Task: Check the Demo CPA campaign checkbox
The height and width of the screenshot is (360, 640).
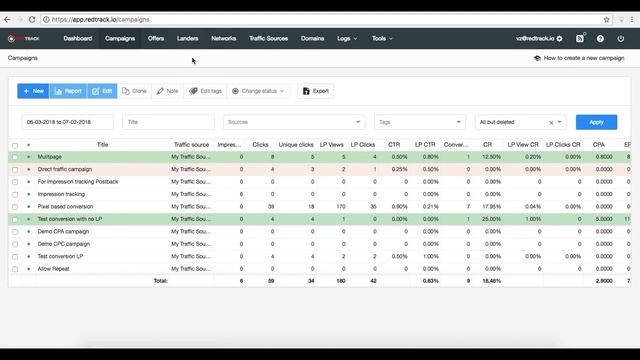Action: pyautogui.click(x=15, y=232)
